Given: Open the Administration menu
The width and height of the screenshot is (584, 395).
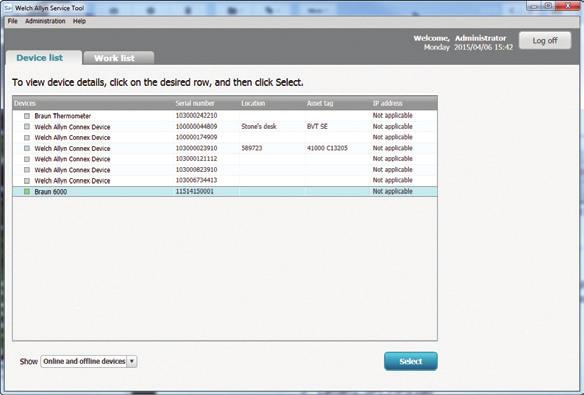Looking at the screenshot, I should 45,21.
